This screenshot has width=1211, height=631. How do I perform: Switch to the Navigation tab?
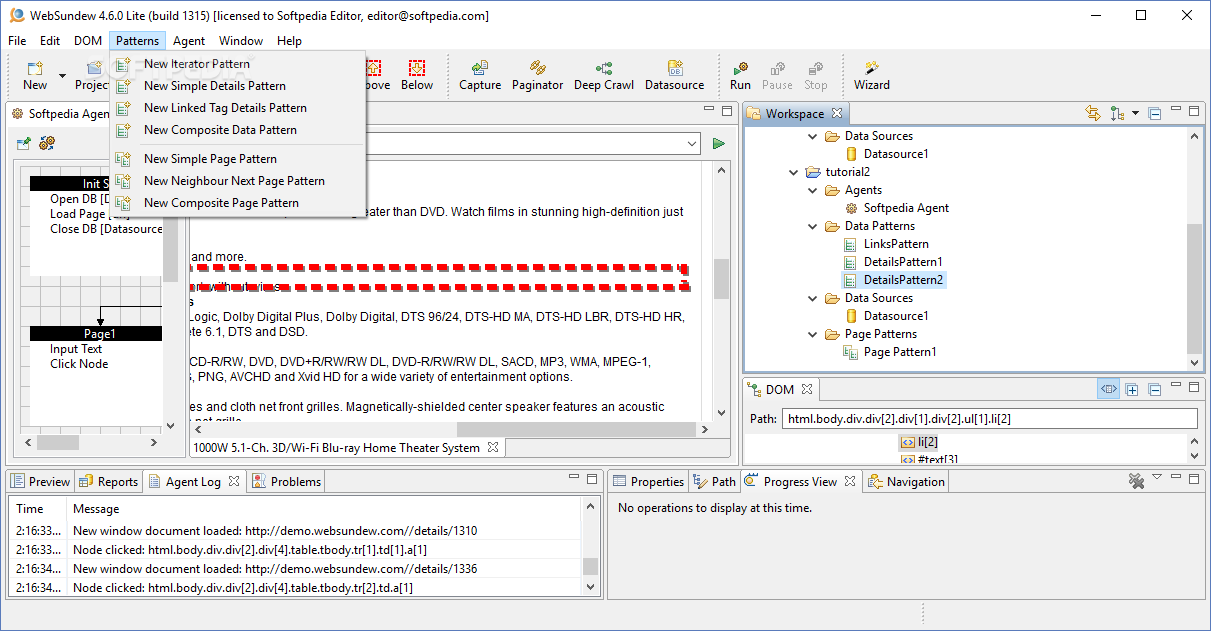click(x=906, y=481)
